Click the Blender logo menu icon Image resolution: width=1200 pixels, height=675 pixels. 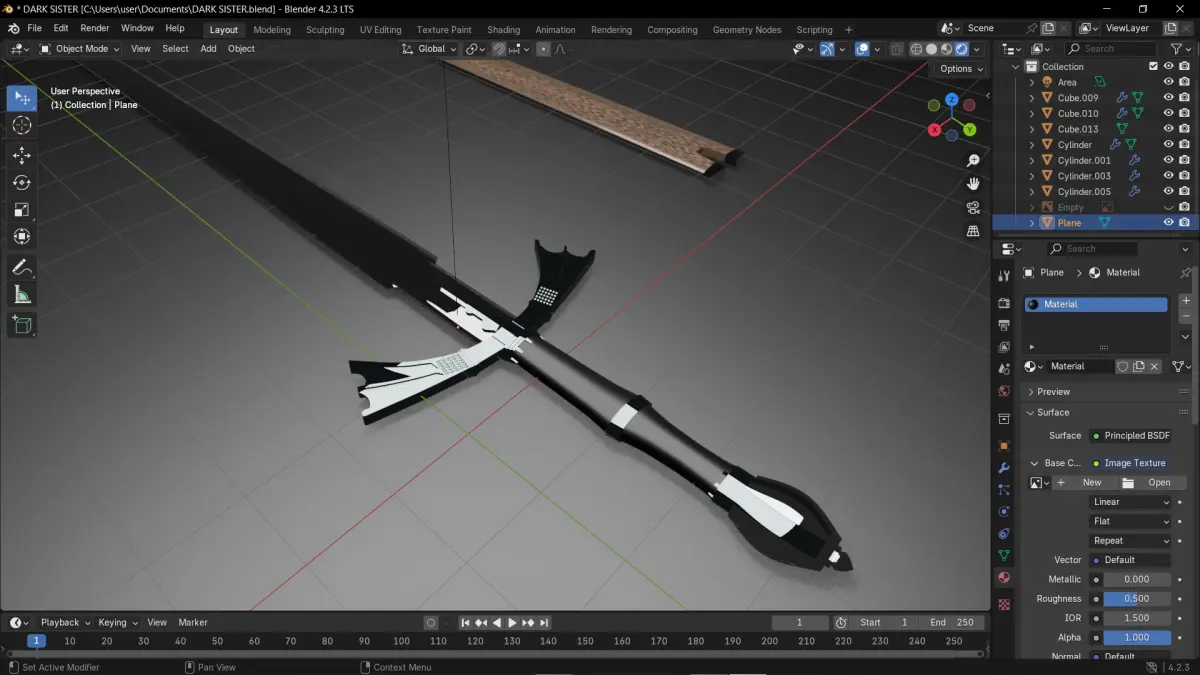pyautogui.click(x=12, y=28)
